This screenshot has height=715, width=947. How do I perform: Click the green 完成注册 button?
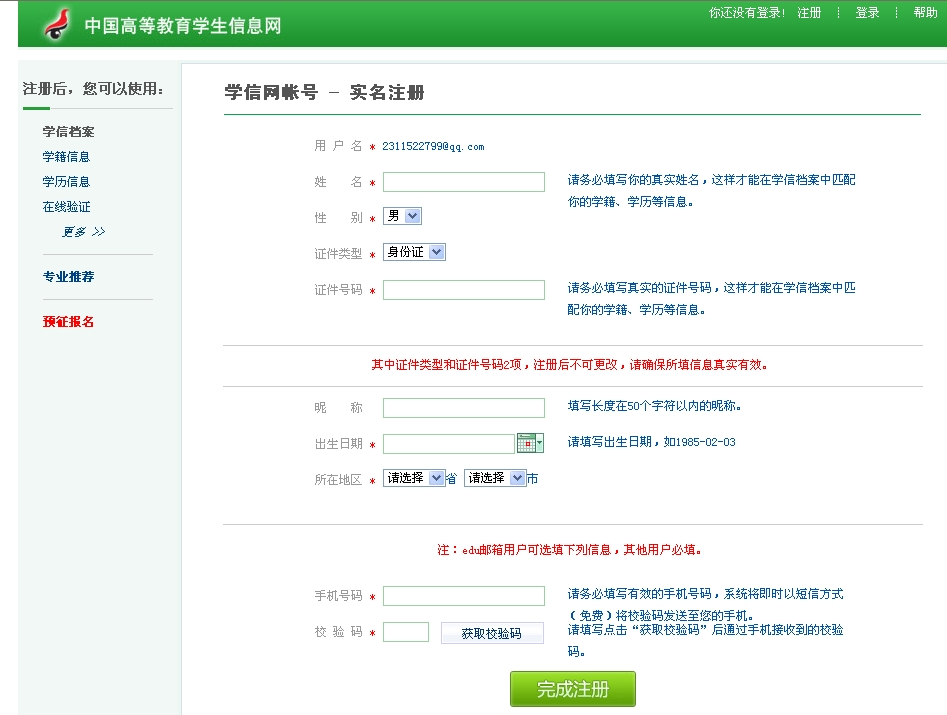(573, 689)
